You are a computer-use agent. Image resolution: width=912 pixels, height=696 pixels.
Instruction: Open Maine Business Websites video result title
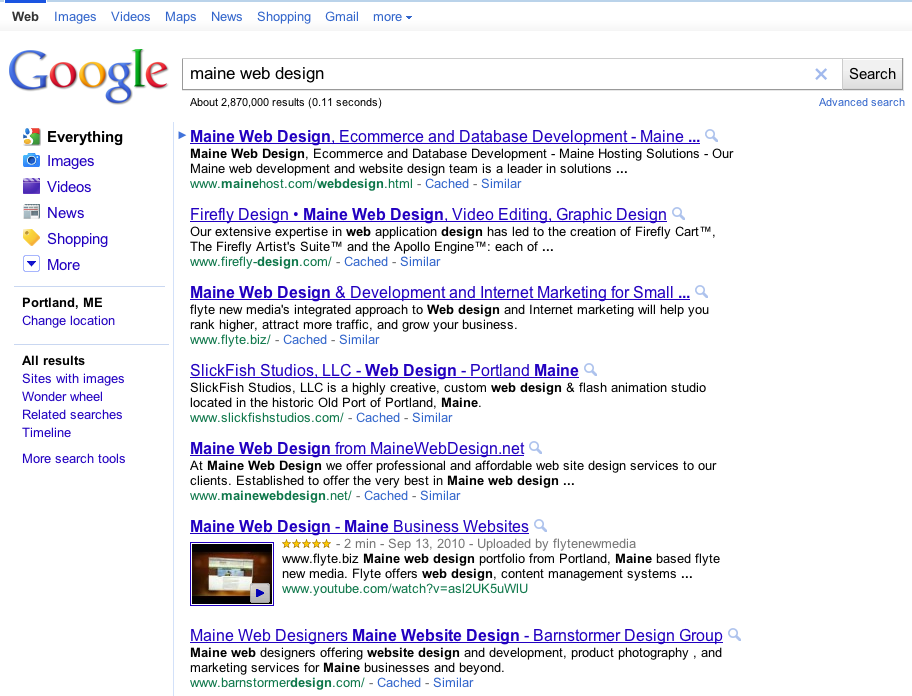(359, 526)
